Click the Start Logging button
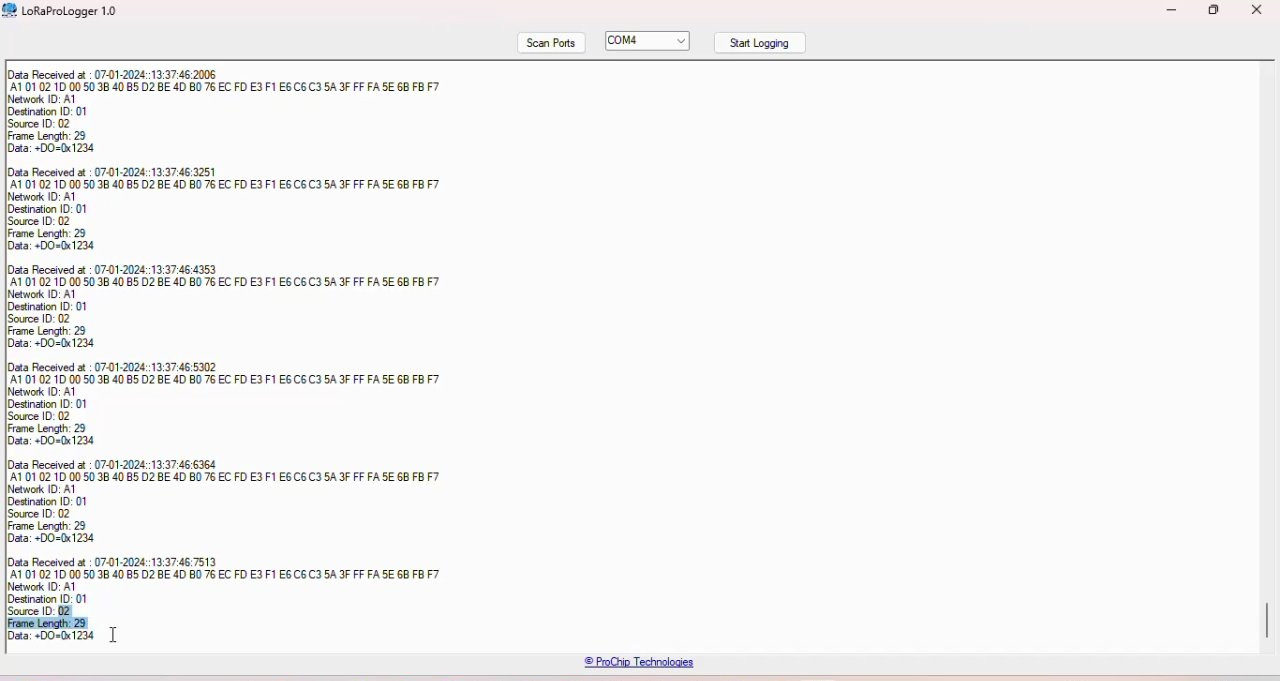 click(760, 44)
